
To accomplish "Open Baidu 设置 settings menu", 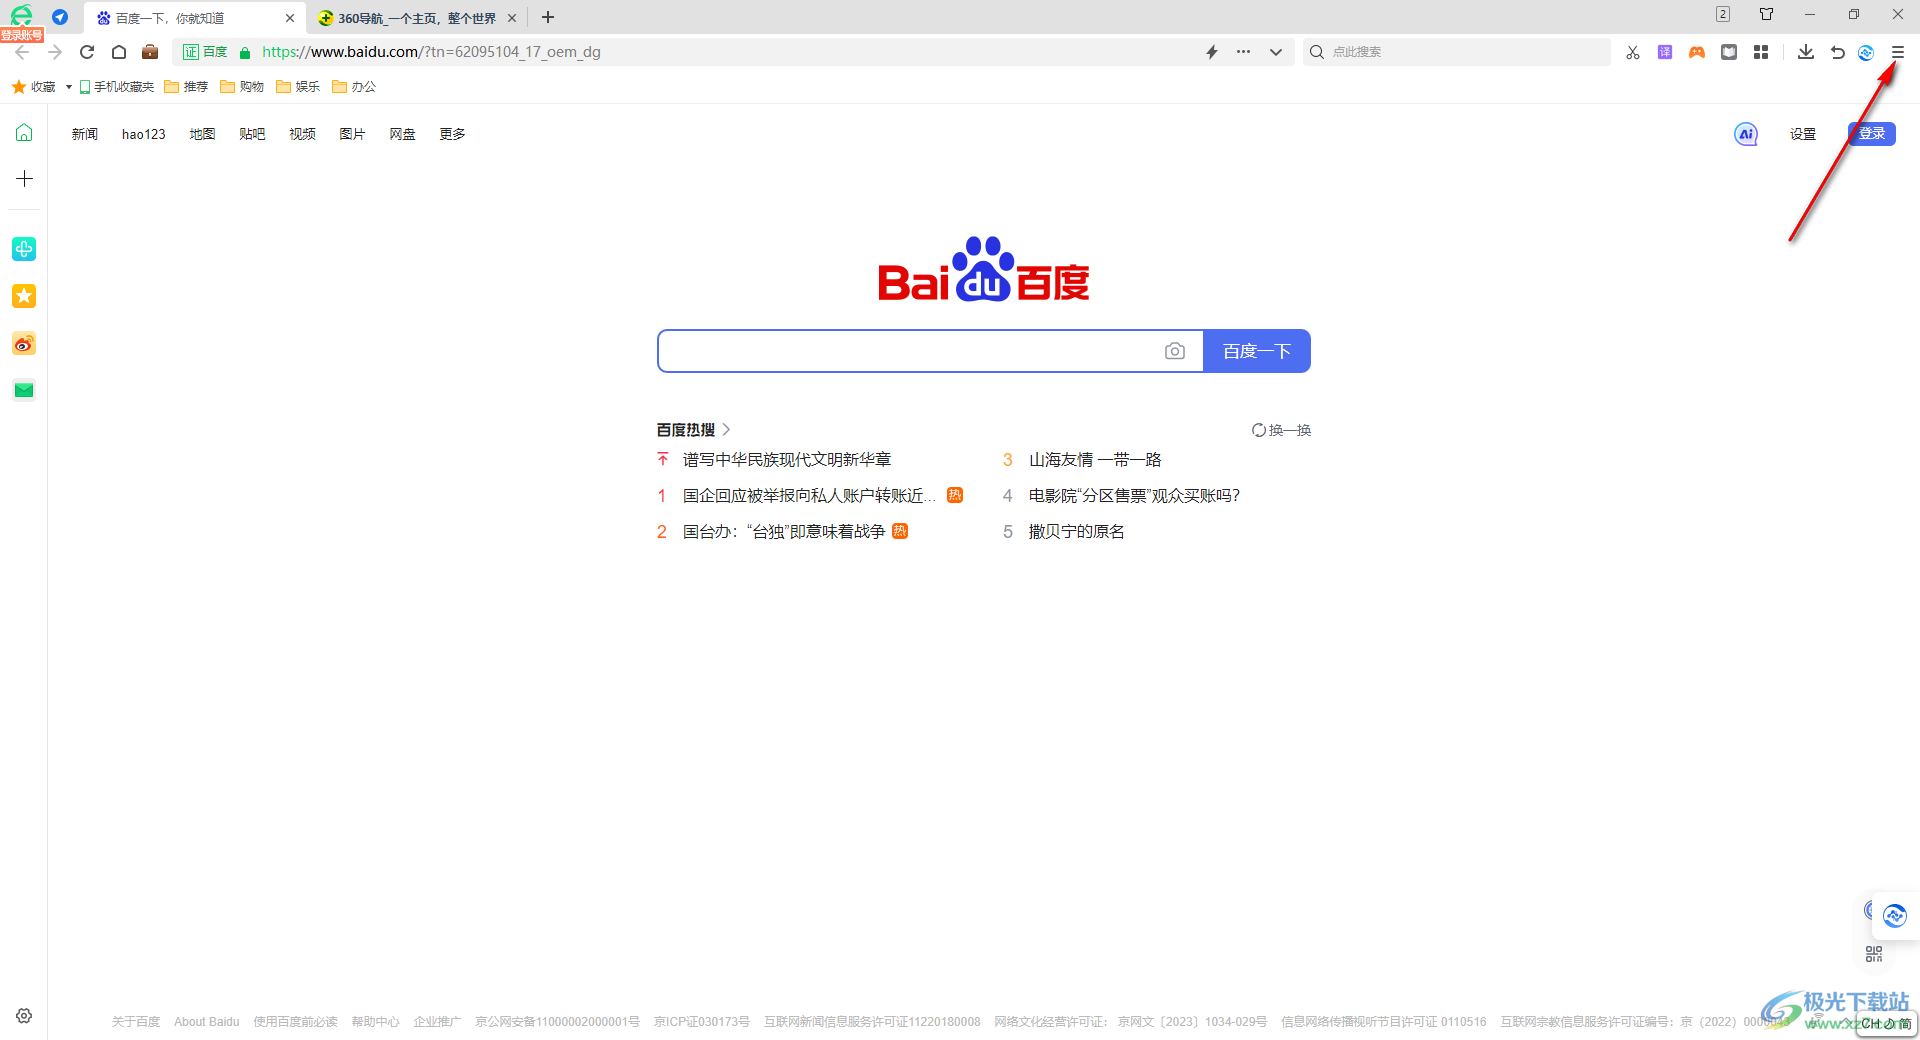I will 1803,134.
